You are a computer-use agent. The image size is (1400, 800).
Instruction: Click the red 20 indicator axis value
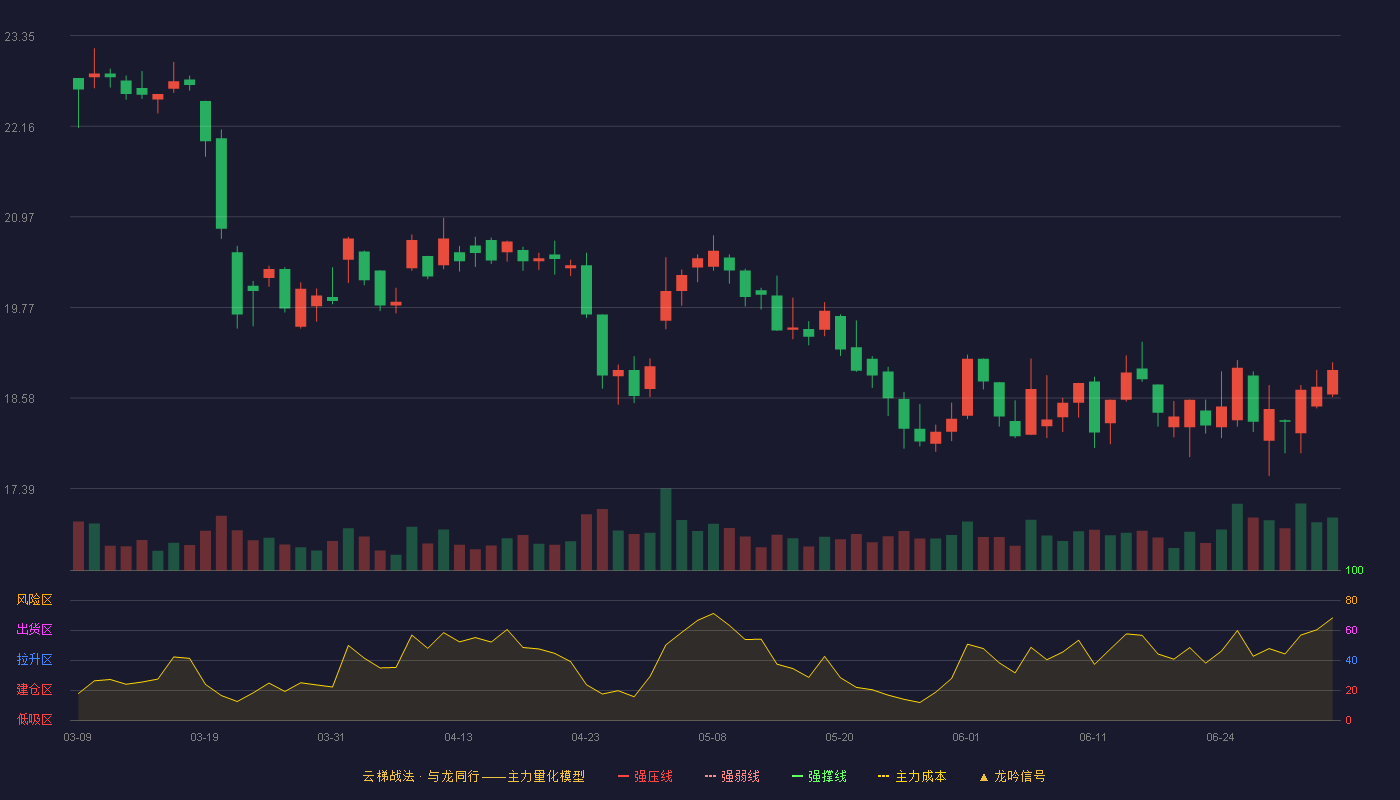tap(1351, 690)
